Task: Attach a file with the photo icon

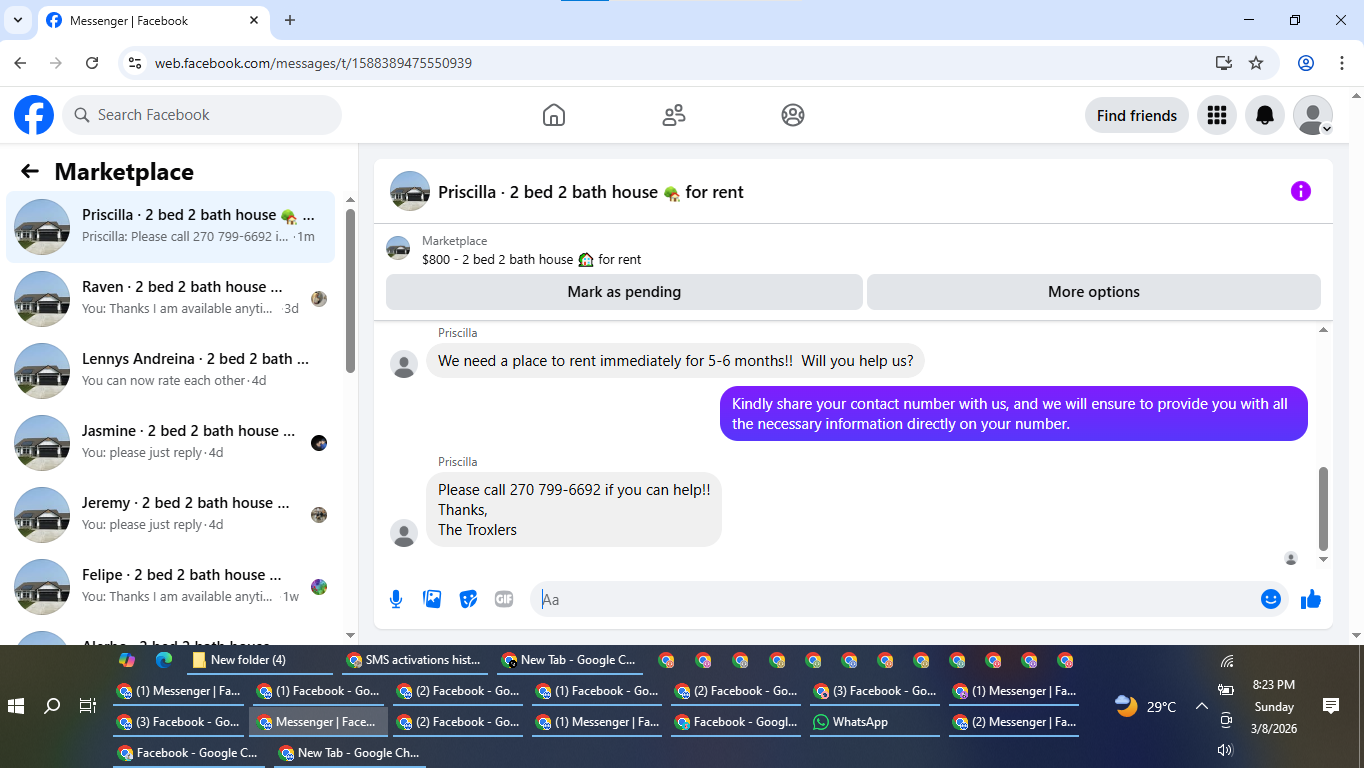Action: (x=432, y=599)
